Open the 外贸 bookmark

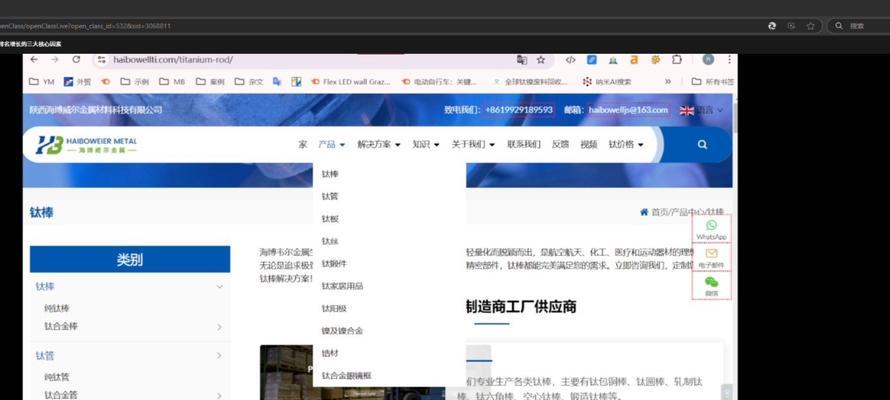77,82
